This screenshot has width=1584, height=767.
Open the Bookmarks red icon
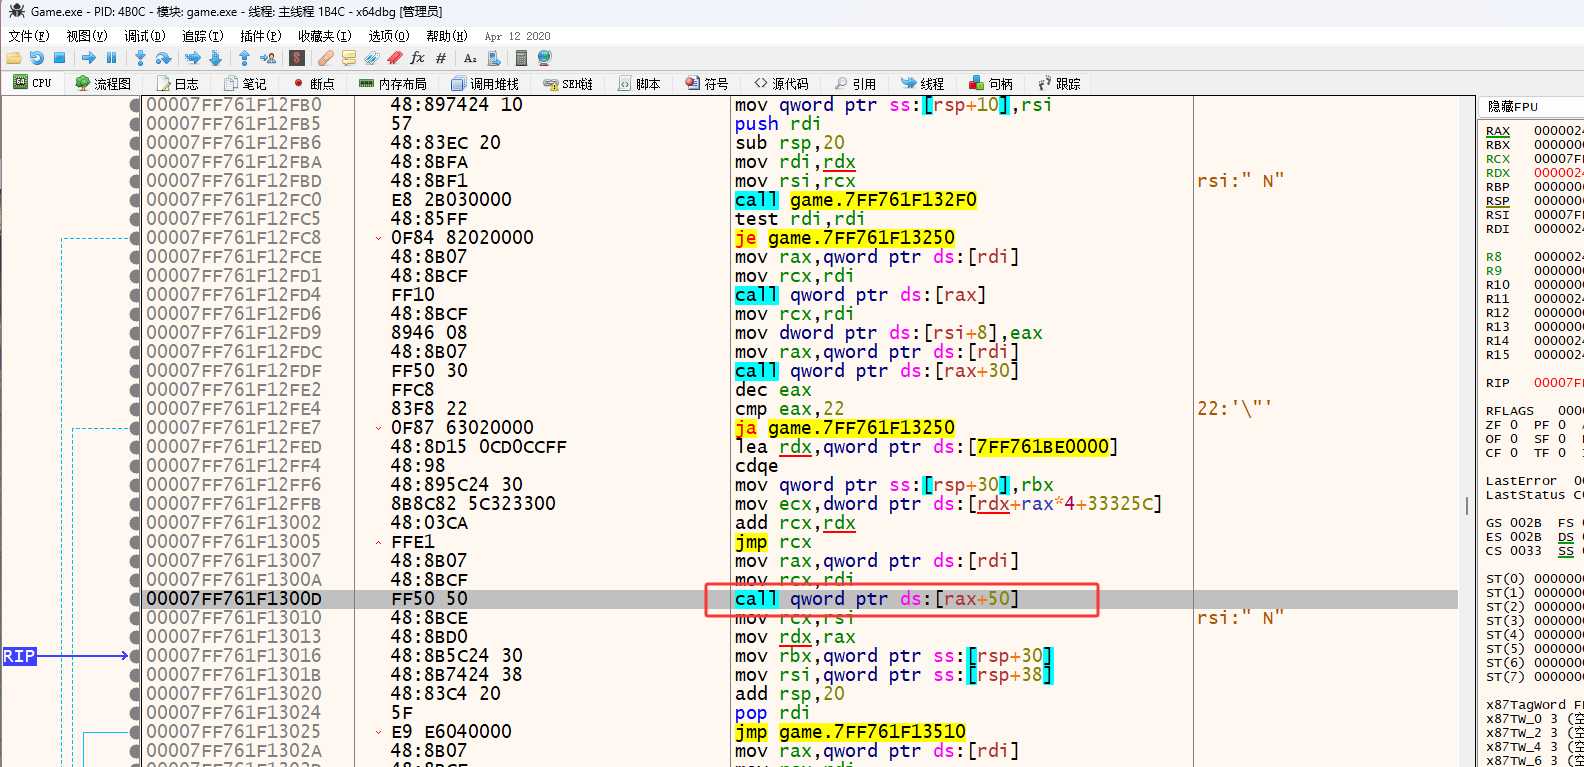click(395, 58)
